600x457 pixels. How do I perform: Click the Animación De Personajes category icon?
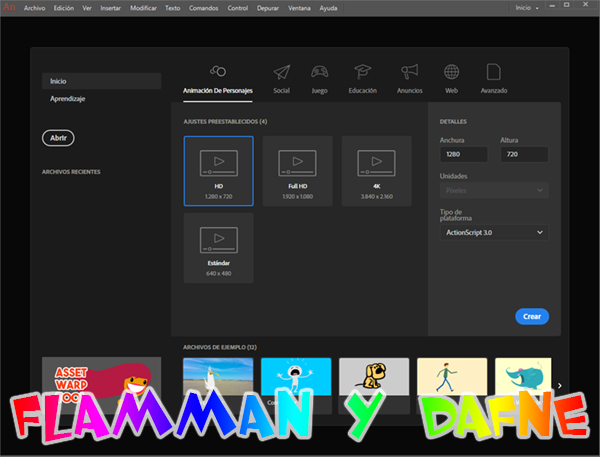(218, 71)
